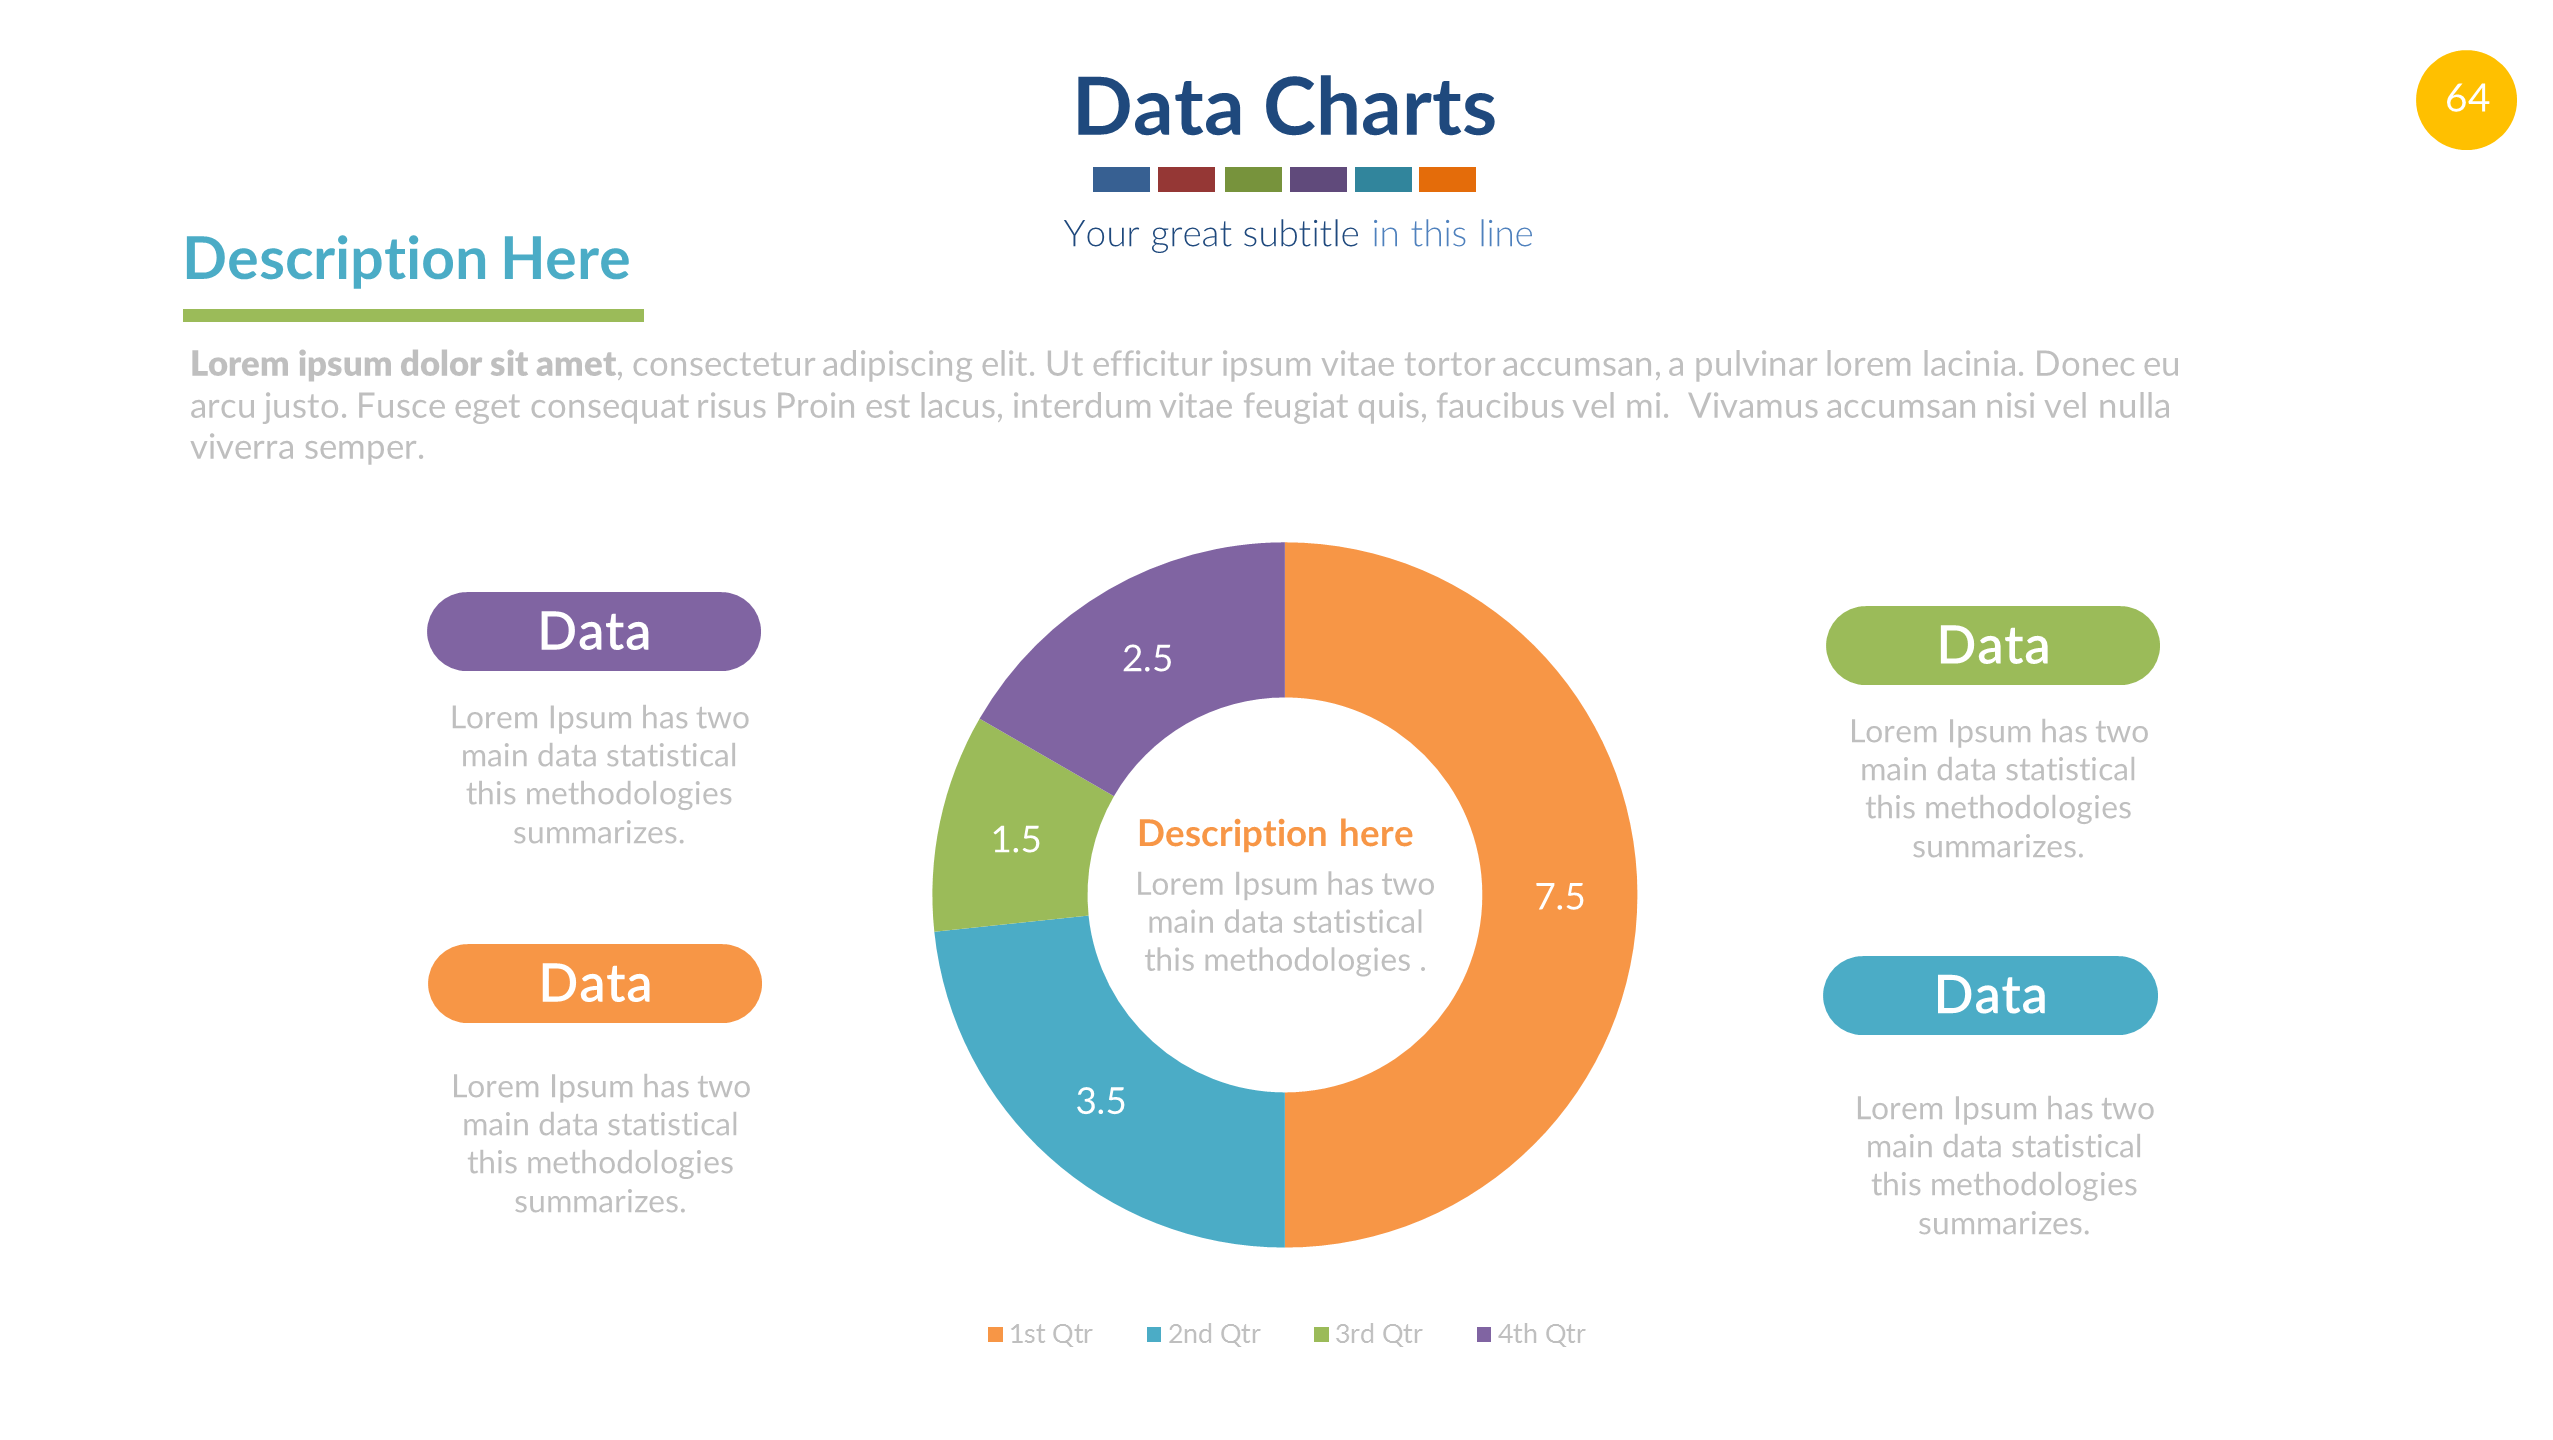Select the green Data pill button

(x=1992, y=646)
